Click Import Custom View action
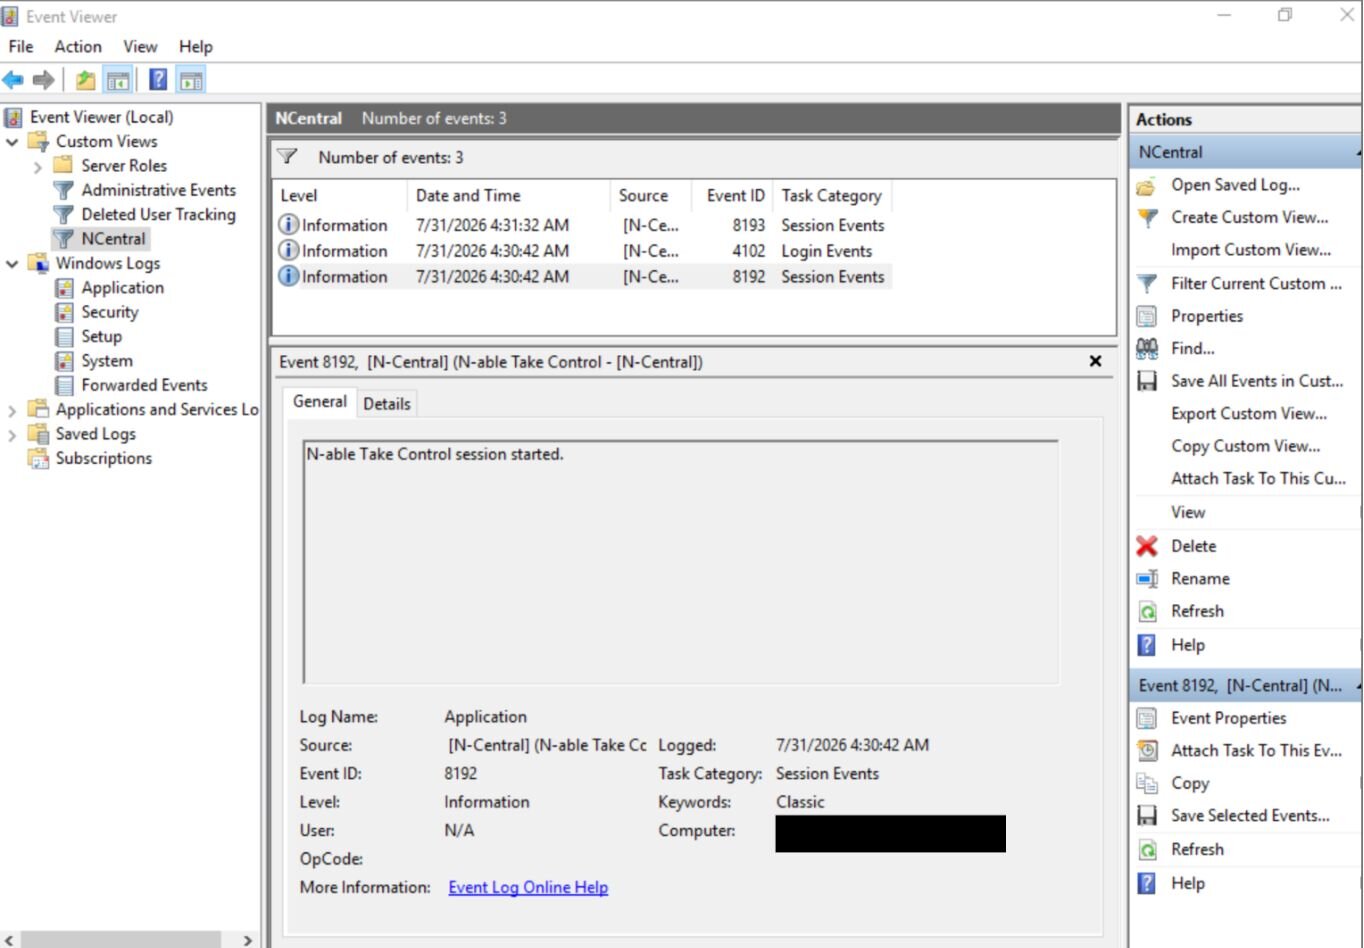Viewport: 1364px width, 948px height. pos(1251,250)
